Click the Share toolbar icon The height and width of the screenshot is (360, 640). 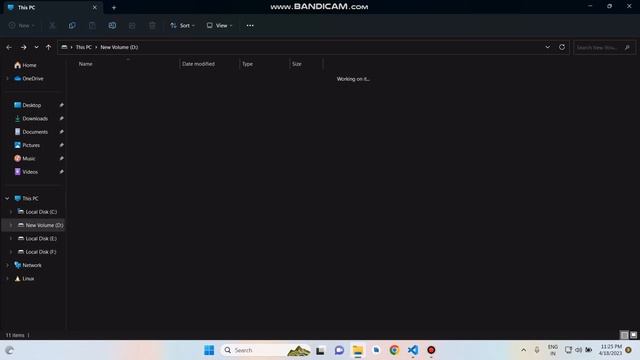[132, 25]
